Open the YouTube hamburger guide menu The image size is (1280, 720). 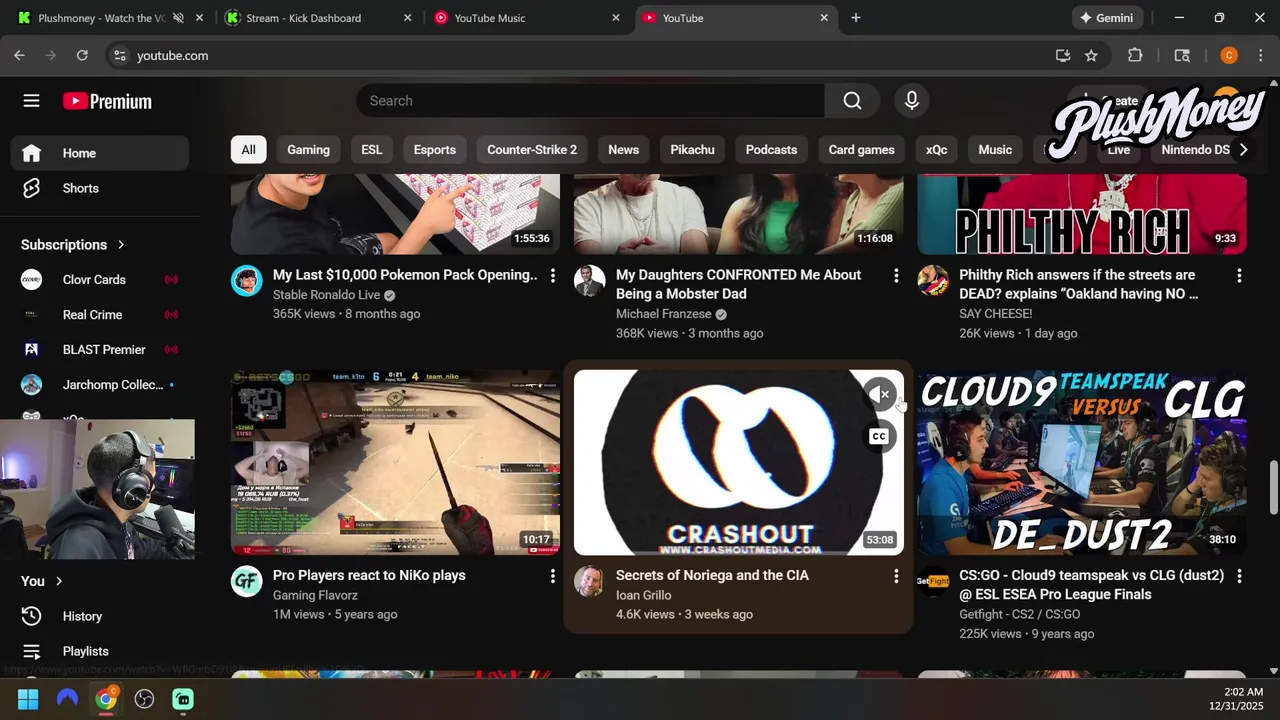pyautogui.click(x=31, y=101)
